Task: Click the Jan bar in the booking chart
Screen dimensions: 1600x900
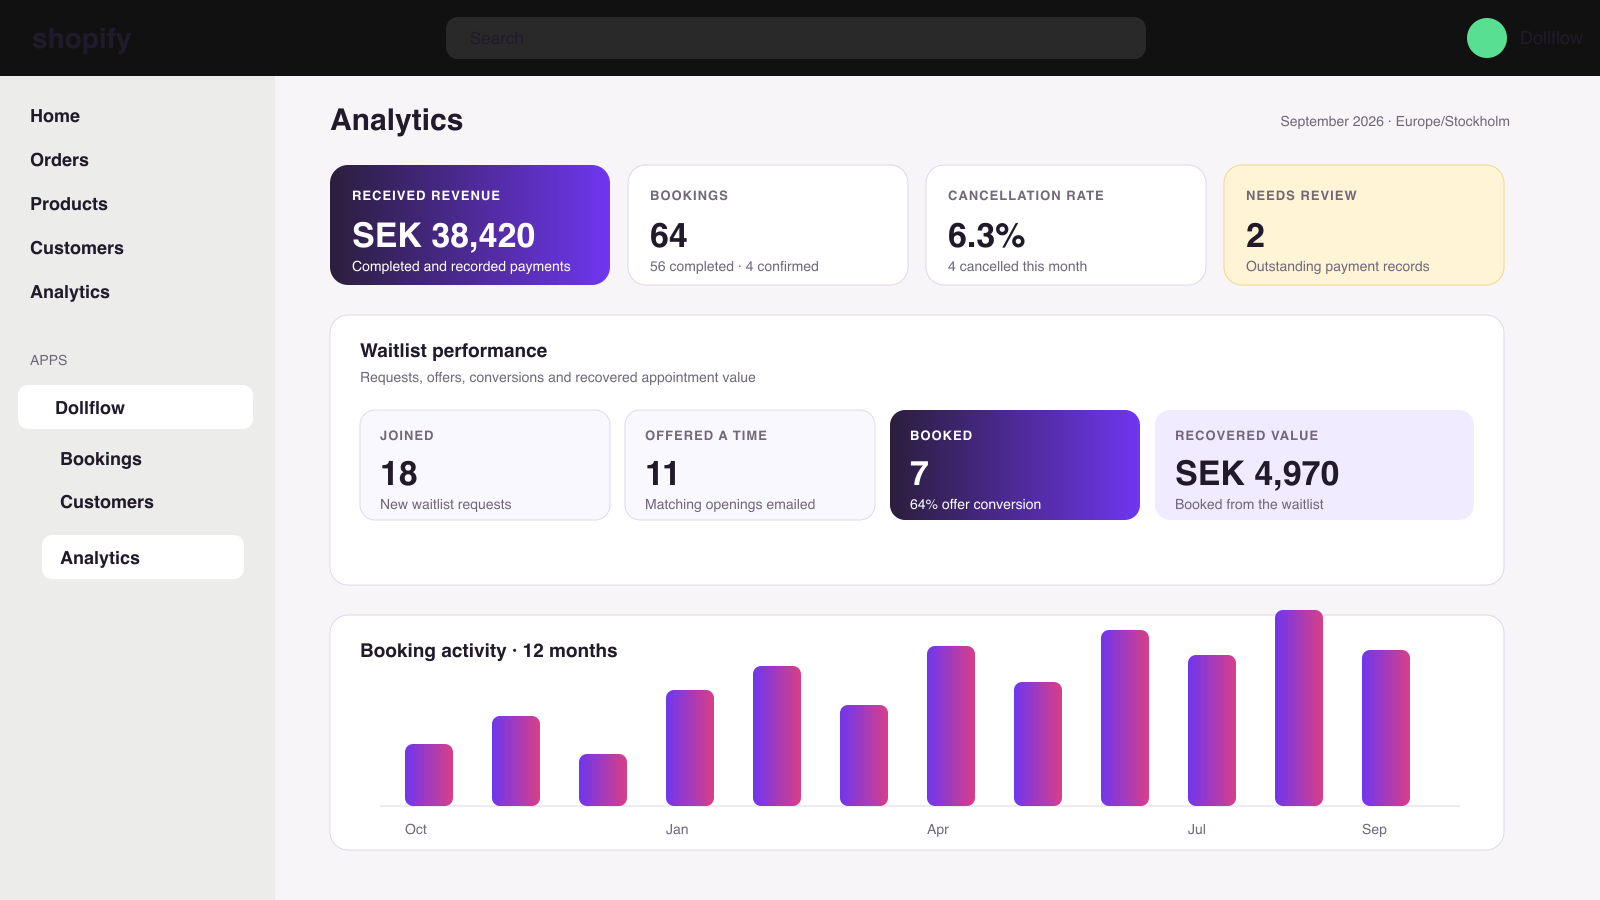Action: [690, 748]
